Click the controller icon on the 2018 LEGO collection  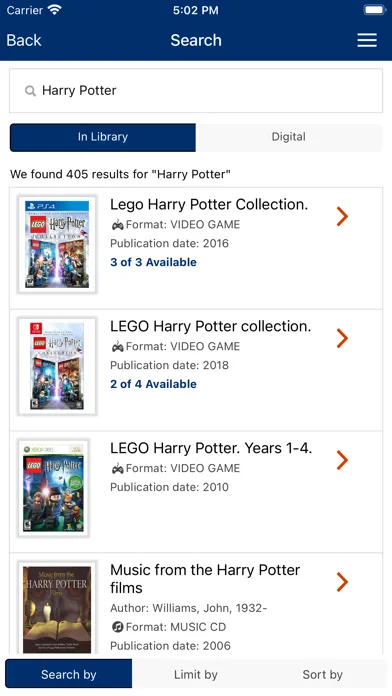click(x=117, y=347)
